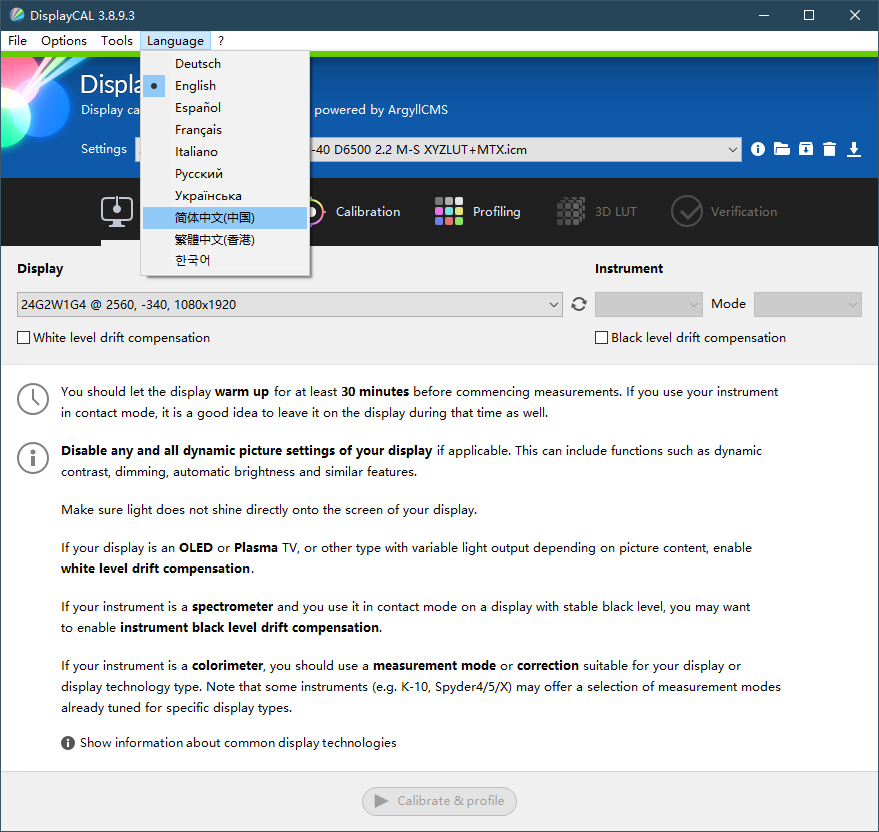Click the Display section heading
879x832 pixels.
pyautogui.click(x=40, y=269)
